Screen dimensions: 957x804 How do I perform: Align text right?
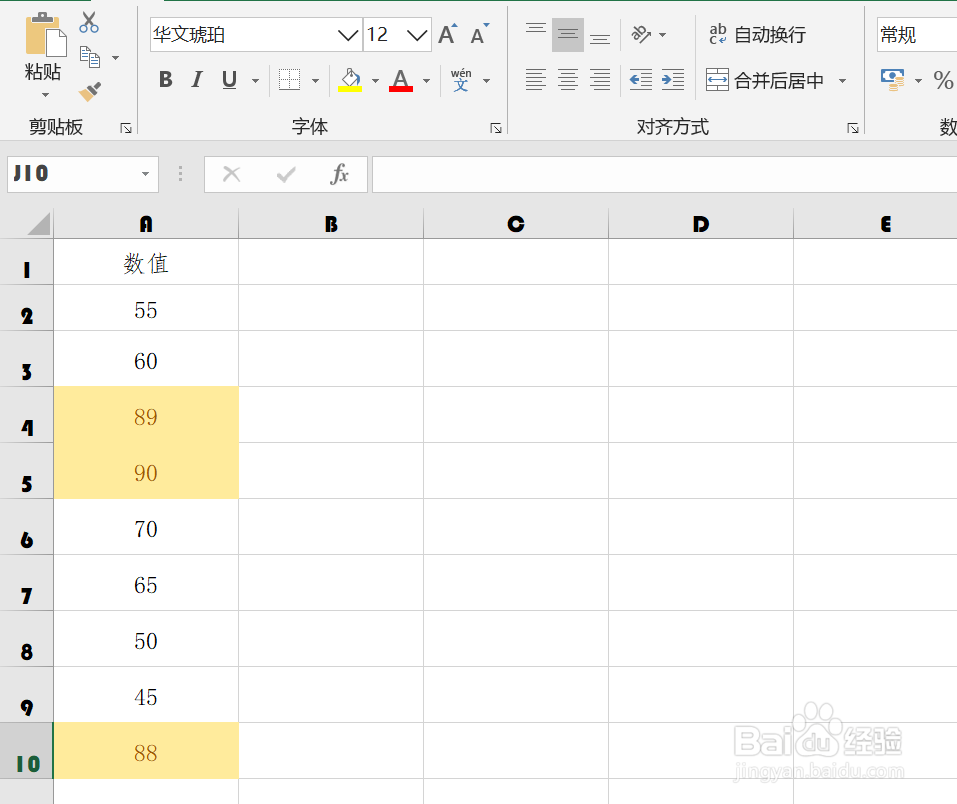click(600, 80)
